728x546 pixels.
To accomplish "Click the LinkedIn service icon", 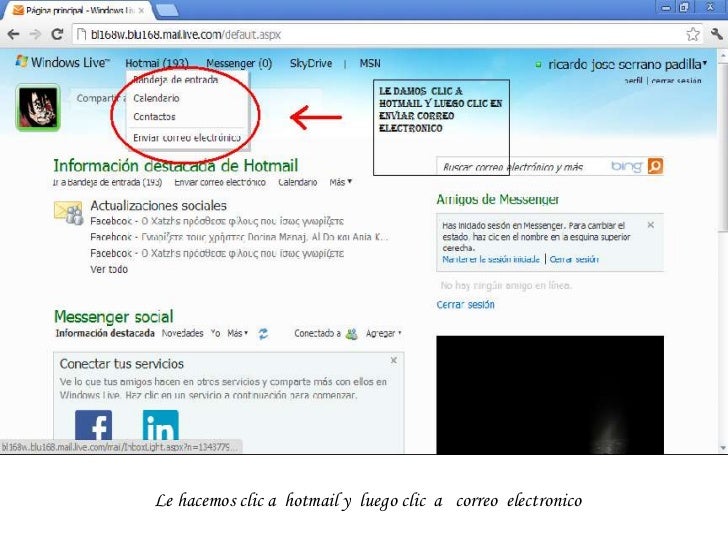I will click(x=160, y=425).
